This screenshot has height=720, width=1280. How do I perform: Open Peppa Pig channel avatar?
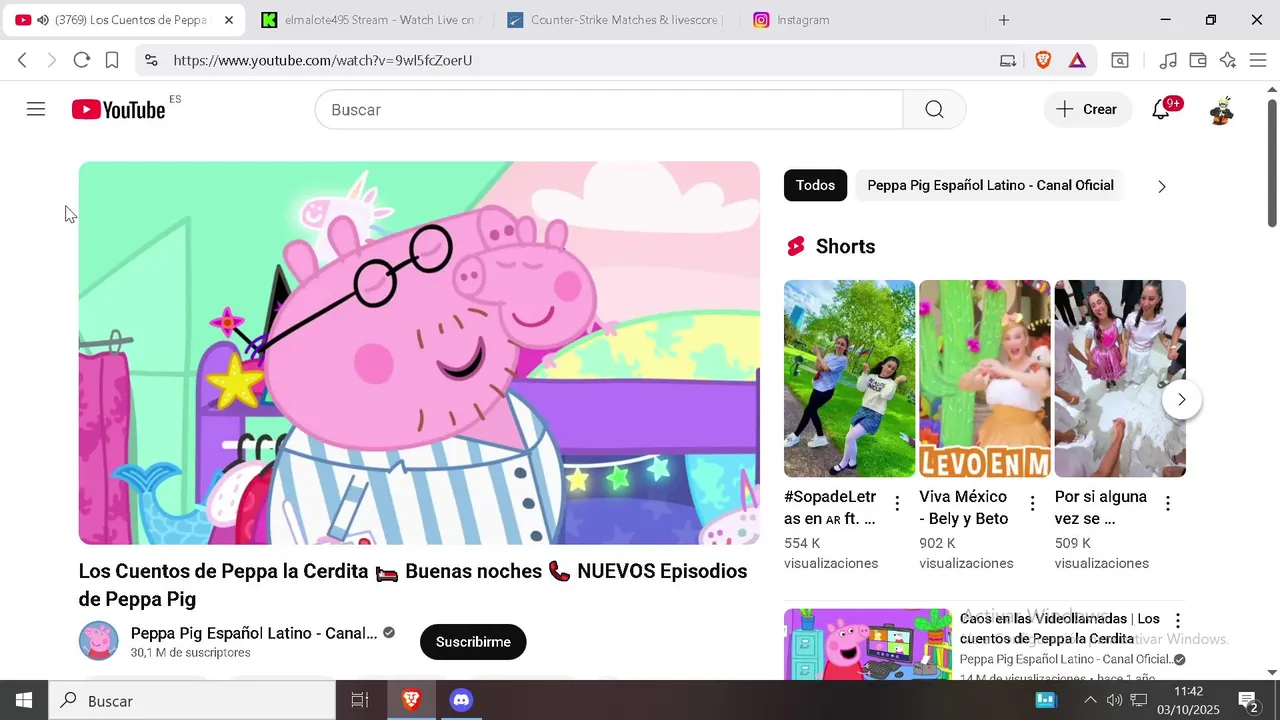(x=98, y=641)
